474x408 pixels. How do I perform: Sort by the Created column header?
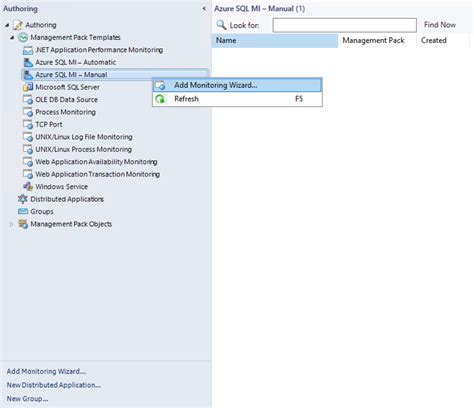point(443,41)
